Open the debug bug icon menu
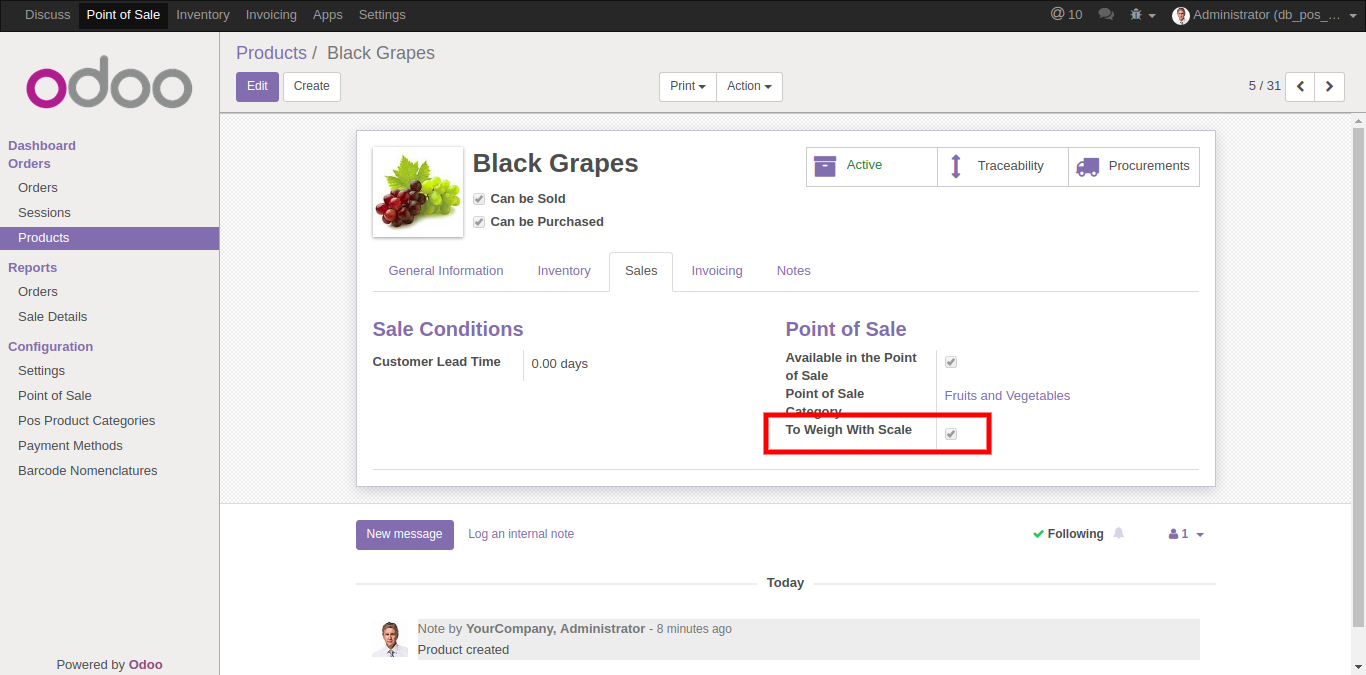 [1142, 15]
